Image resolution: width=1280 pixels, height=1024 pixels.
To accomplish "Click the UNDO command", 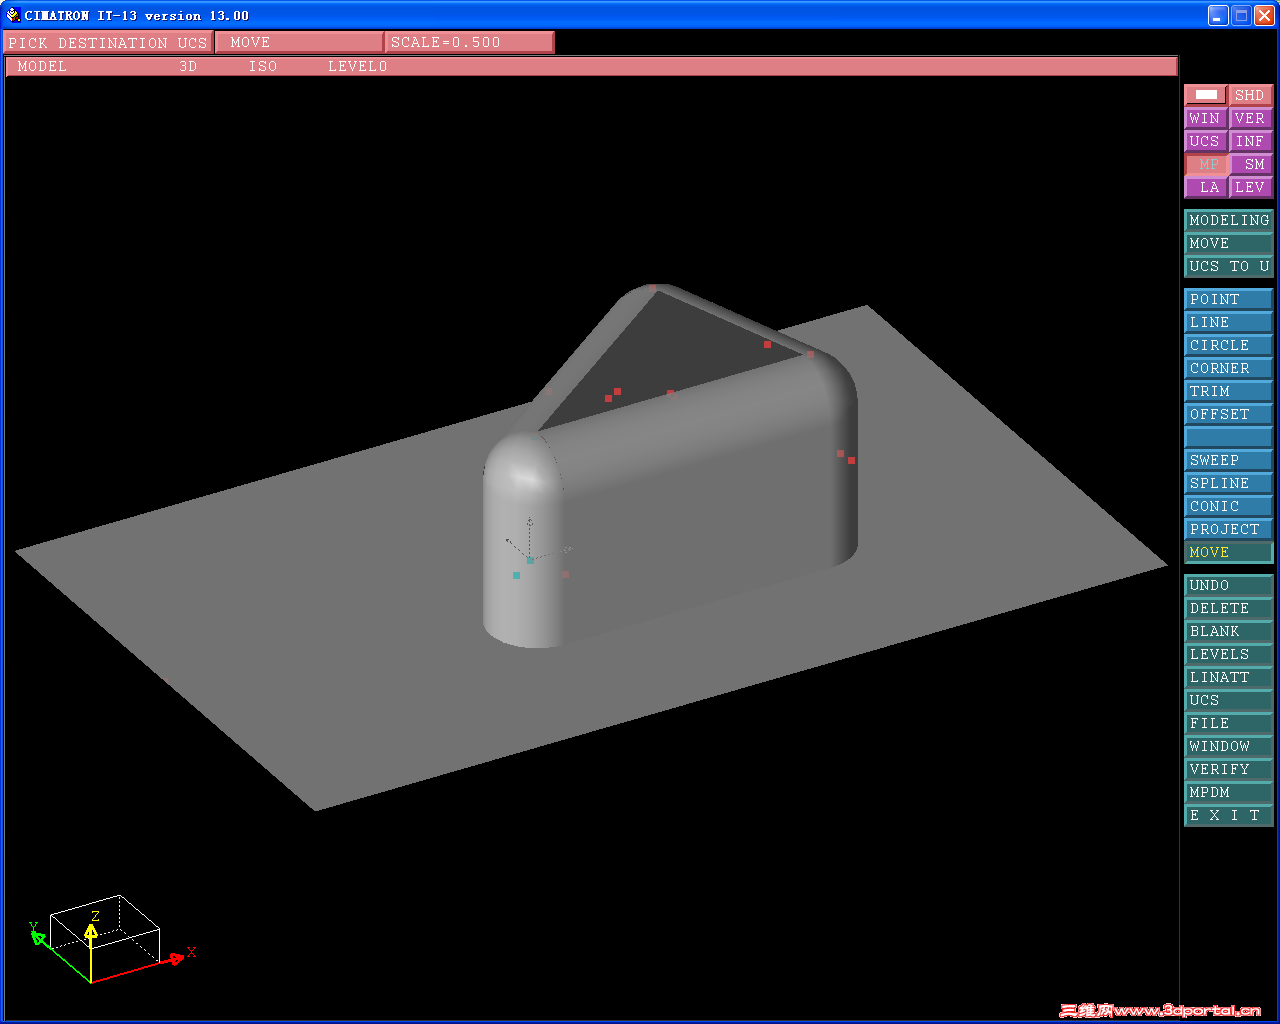I will point(1229,585).
